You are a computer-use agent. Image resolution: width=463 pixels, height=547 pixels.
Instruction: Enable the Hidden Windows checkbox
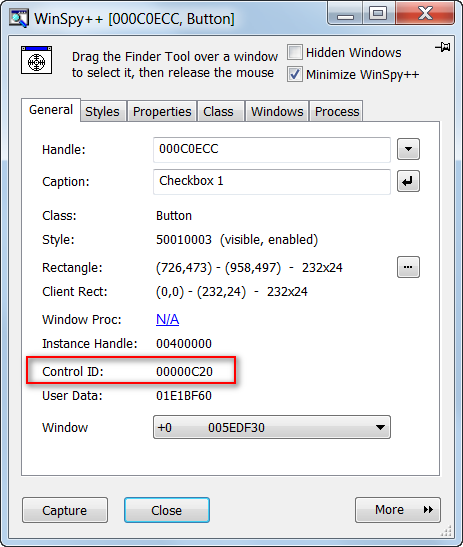click(295, 53)
